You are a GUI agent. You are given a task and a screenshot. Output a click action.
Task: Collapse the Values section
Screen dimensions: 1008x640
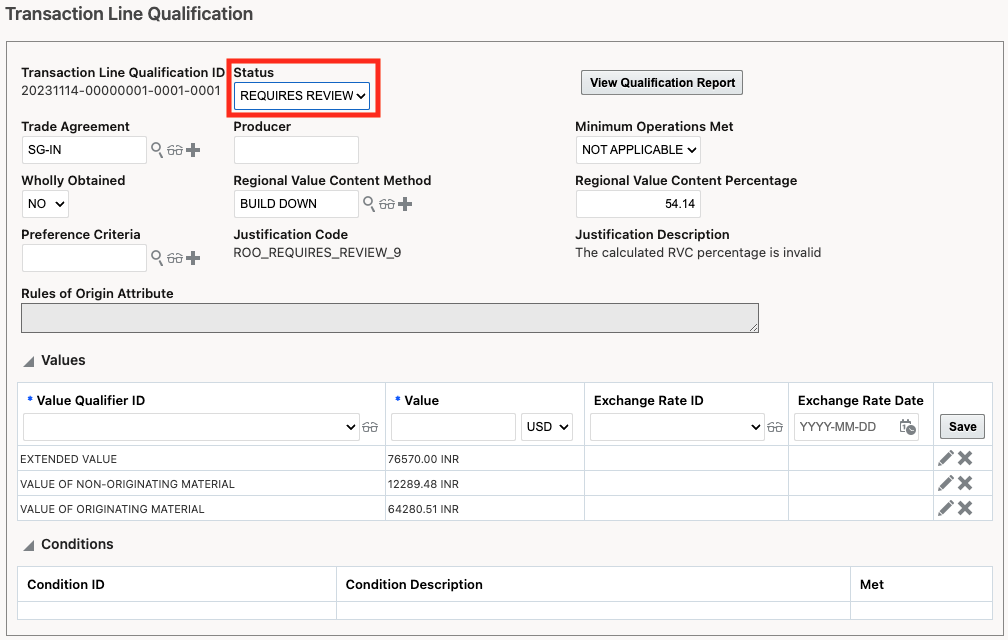click(x=28, y=361)
